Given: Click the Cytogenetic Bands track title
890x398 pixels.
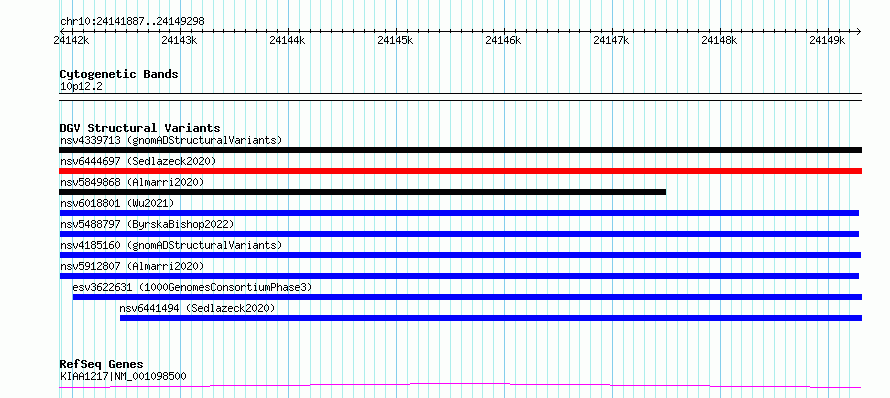Looking at the screenshot, I should click(x=119, y=74).
